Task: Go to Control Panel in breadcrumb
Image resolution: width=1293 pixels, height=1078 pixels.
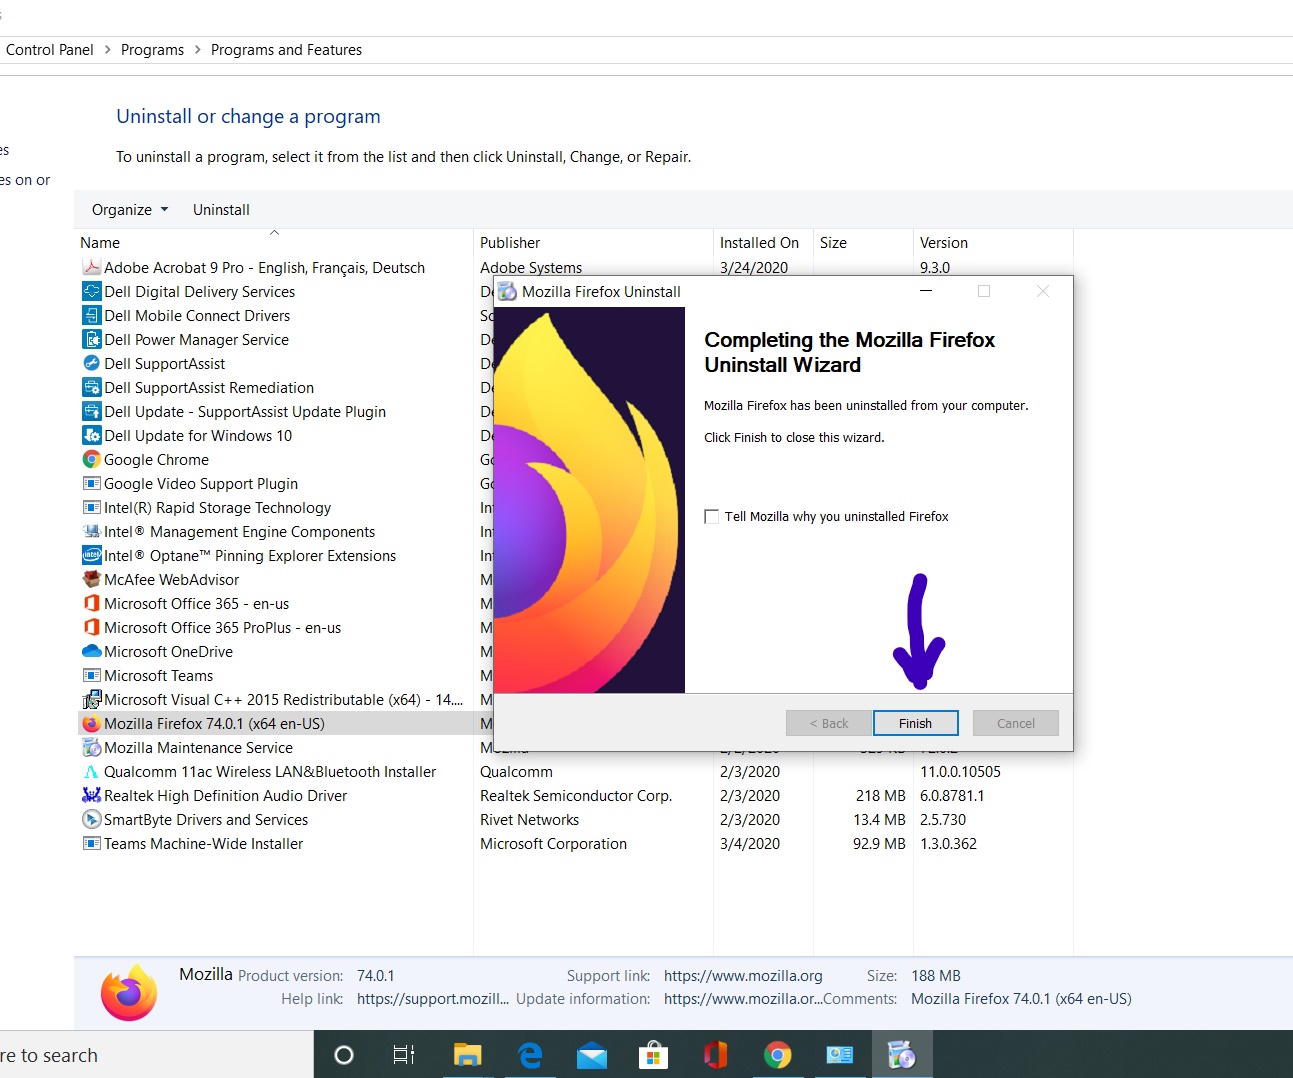Action: pyautogui.click(x=49, y=49)
